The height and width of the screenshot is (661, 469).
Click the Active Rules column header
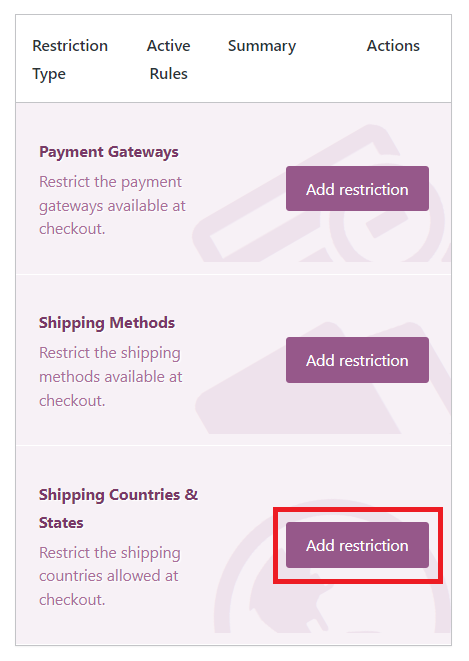pos(169,59)
